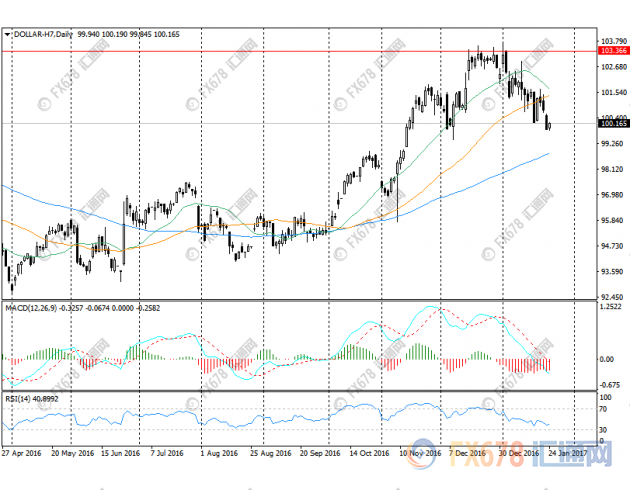
Task: Click the -0.675 MACD scale value
Action: [x=611, y=383]
